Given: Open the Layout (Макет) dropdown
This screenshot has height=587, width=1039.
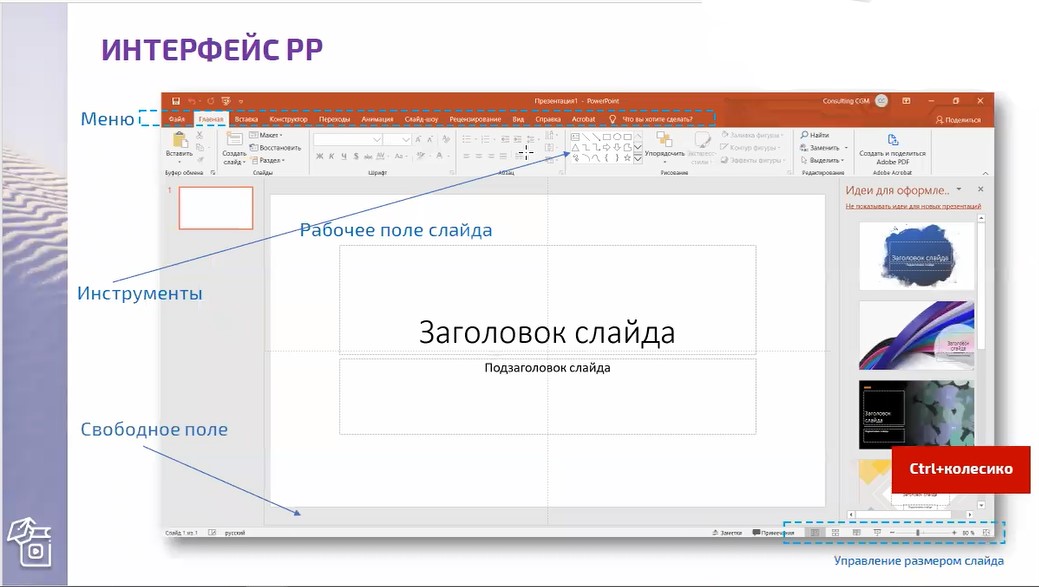Looking at the screenshot, I should [x=266, y=135].
